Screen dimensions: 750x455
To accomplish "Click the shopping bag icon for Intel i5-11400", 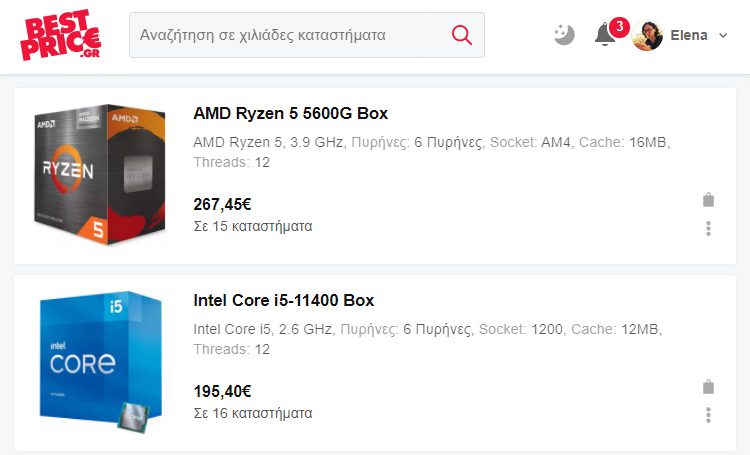I will pyautogui.click(x=708, y=387).
